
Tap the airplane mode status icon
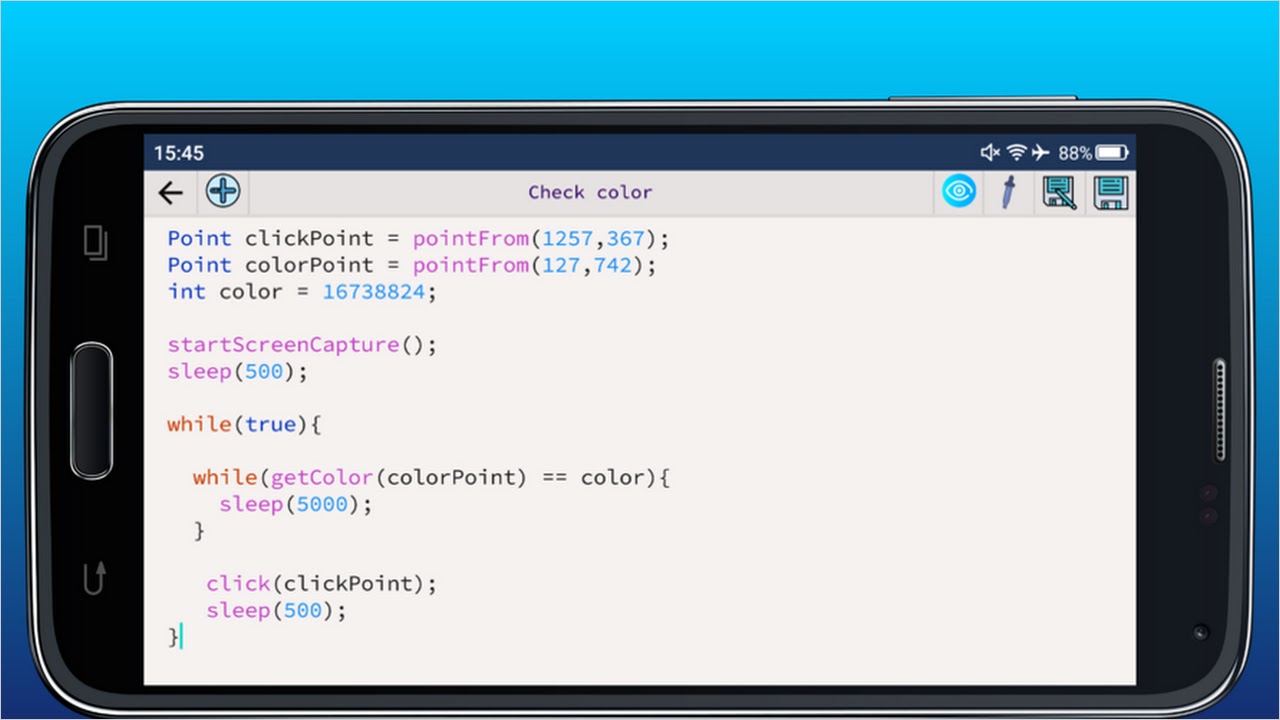coord(1041,153)
